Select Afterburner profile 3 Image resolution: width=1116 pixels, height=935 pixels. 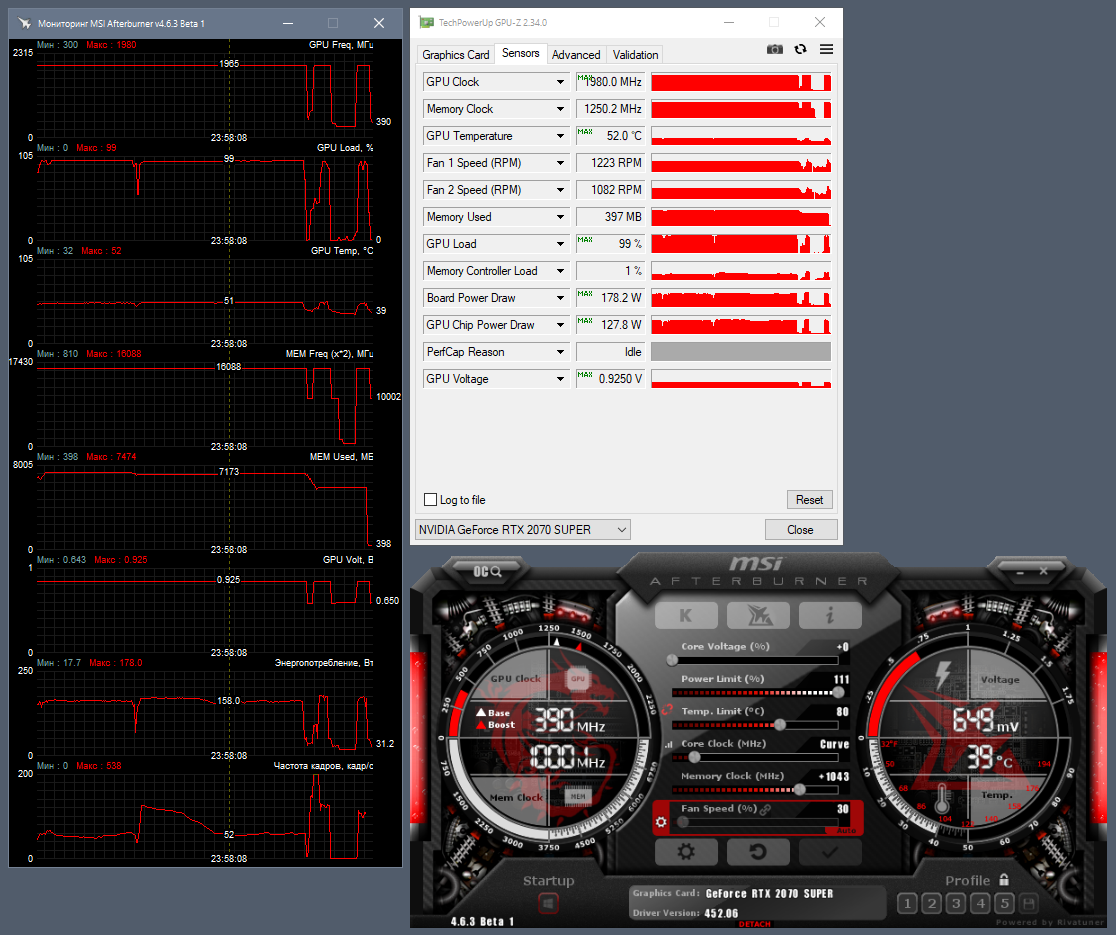click(x=956, y=904)
